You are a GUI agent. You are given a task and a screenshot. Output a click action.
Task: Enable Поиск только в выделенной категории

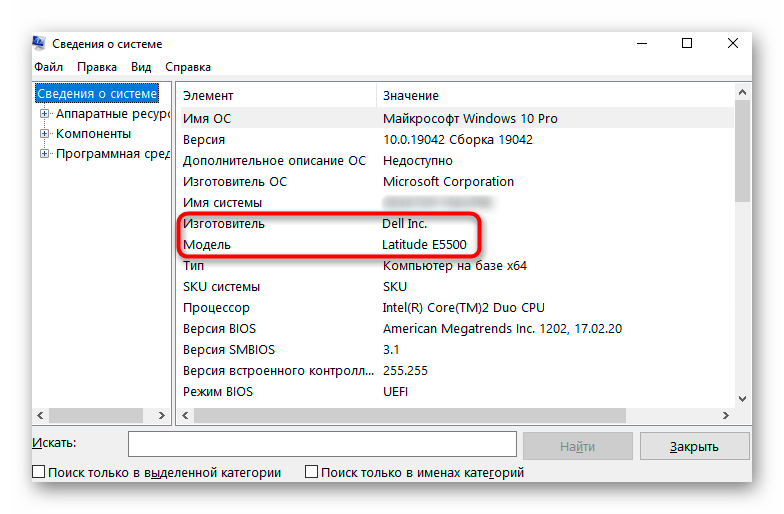[38, 472]
